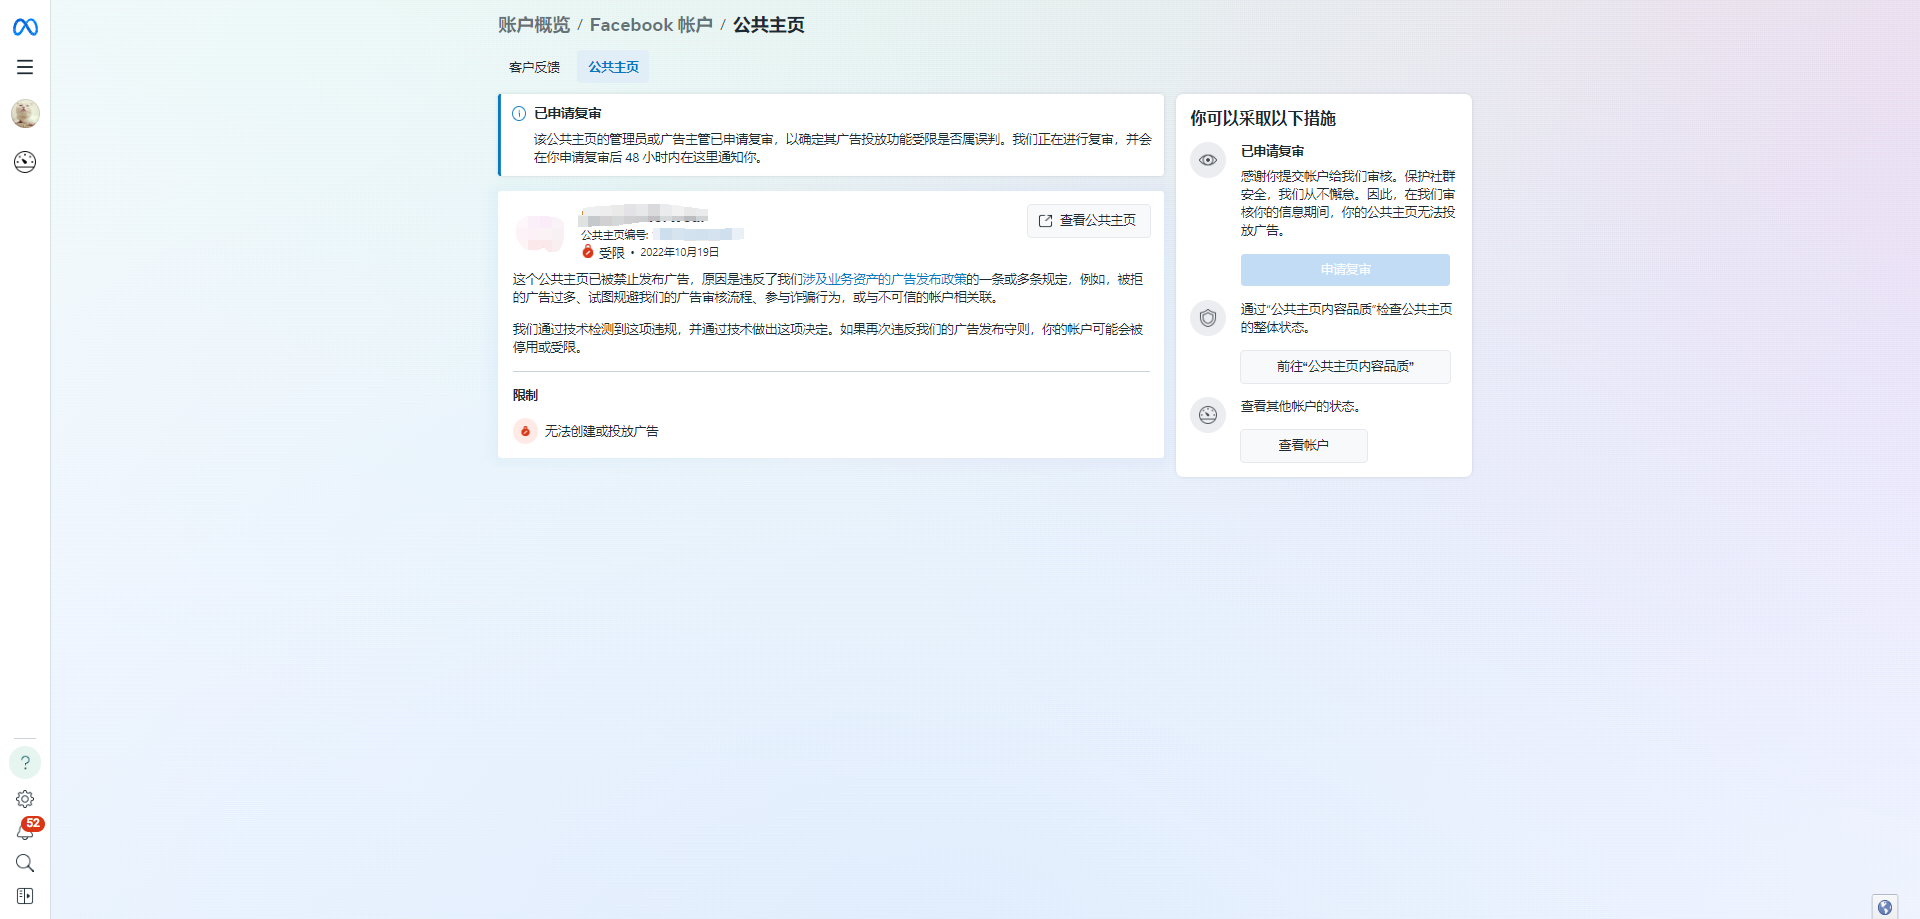Image resolution: width=1920 pixels, height=919 pixels.
Task: Click the red 受限 status icon
Action: [588, 252]
